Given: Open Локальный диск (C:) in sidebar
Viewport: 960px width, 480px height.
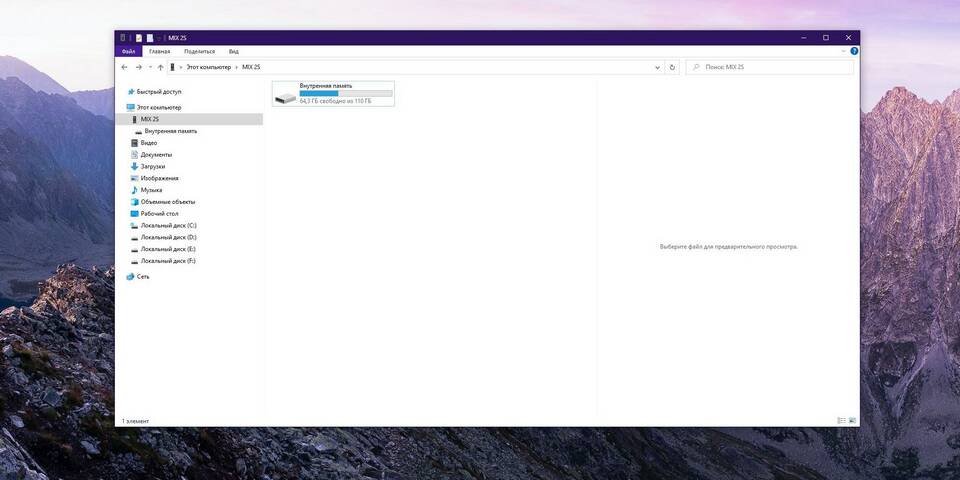Looking at the screenshot, I should click(x=168, y=225).
